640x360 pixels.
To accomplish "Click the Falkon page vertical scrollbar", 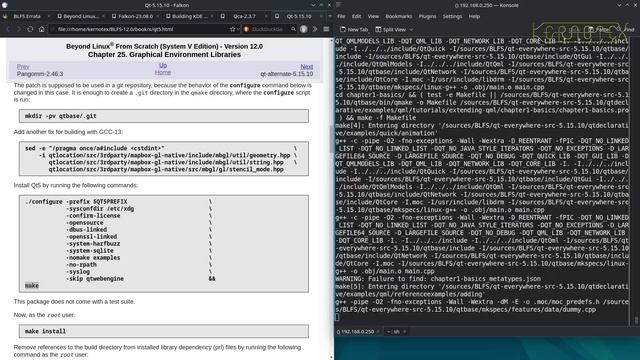I will click(331, 139).
